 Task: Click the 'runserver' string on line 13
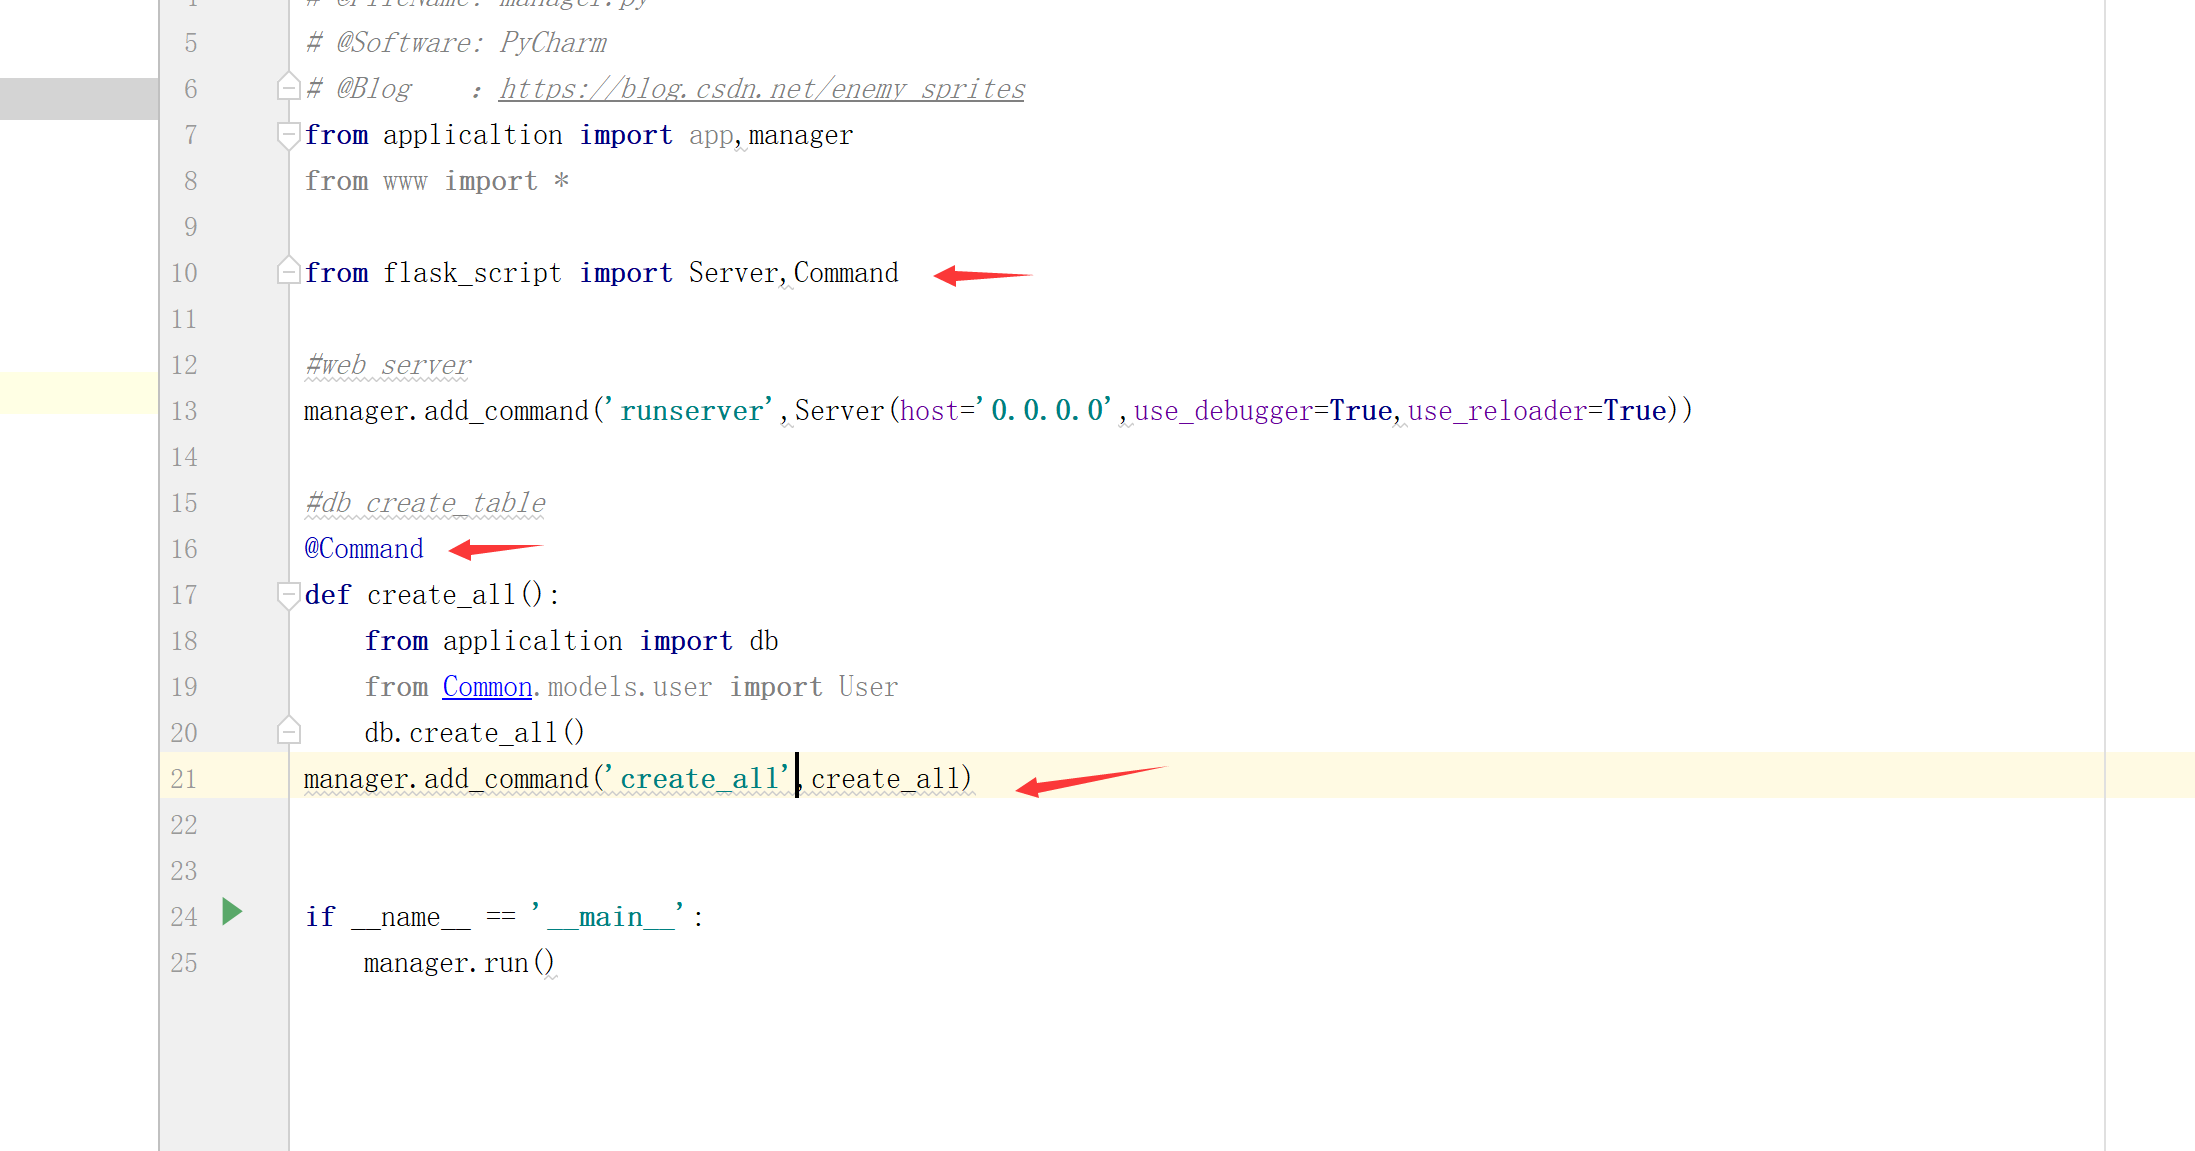point(691,411)
